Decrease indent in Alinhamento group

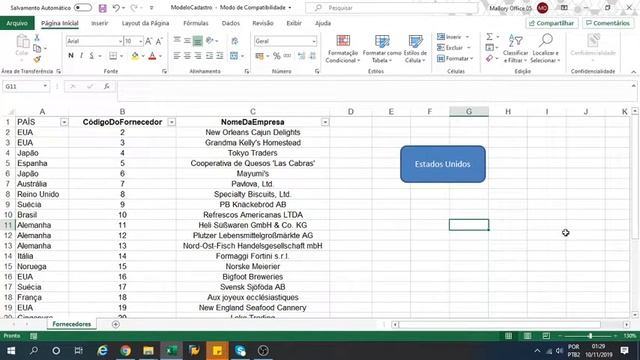[209, 56]
